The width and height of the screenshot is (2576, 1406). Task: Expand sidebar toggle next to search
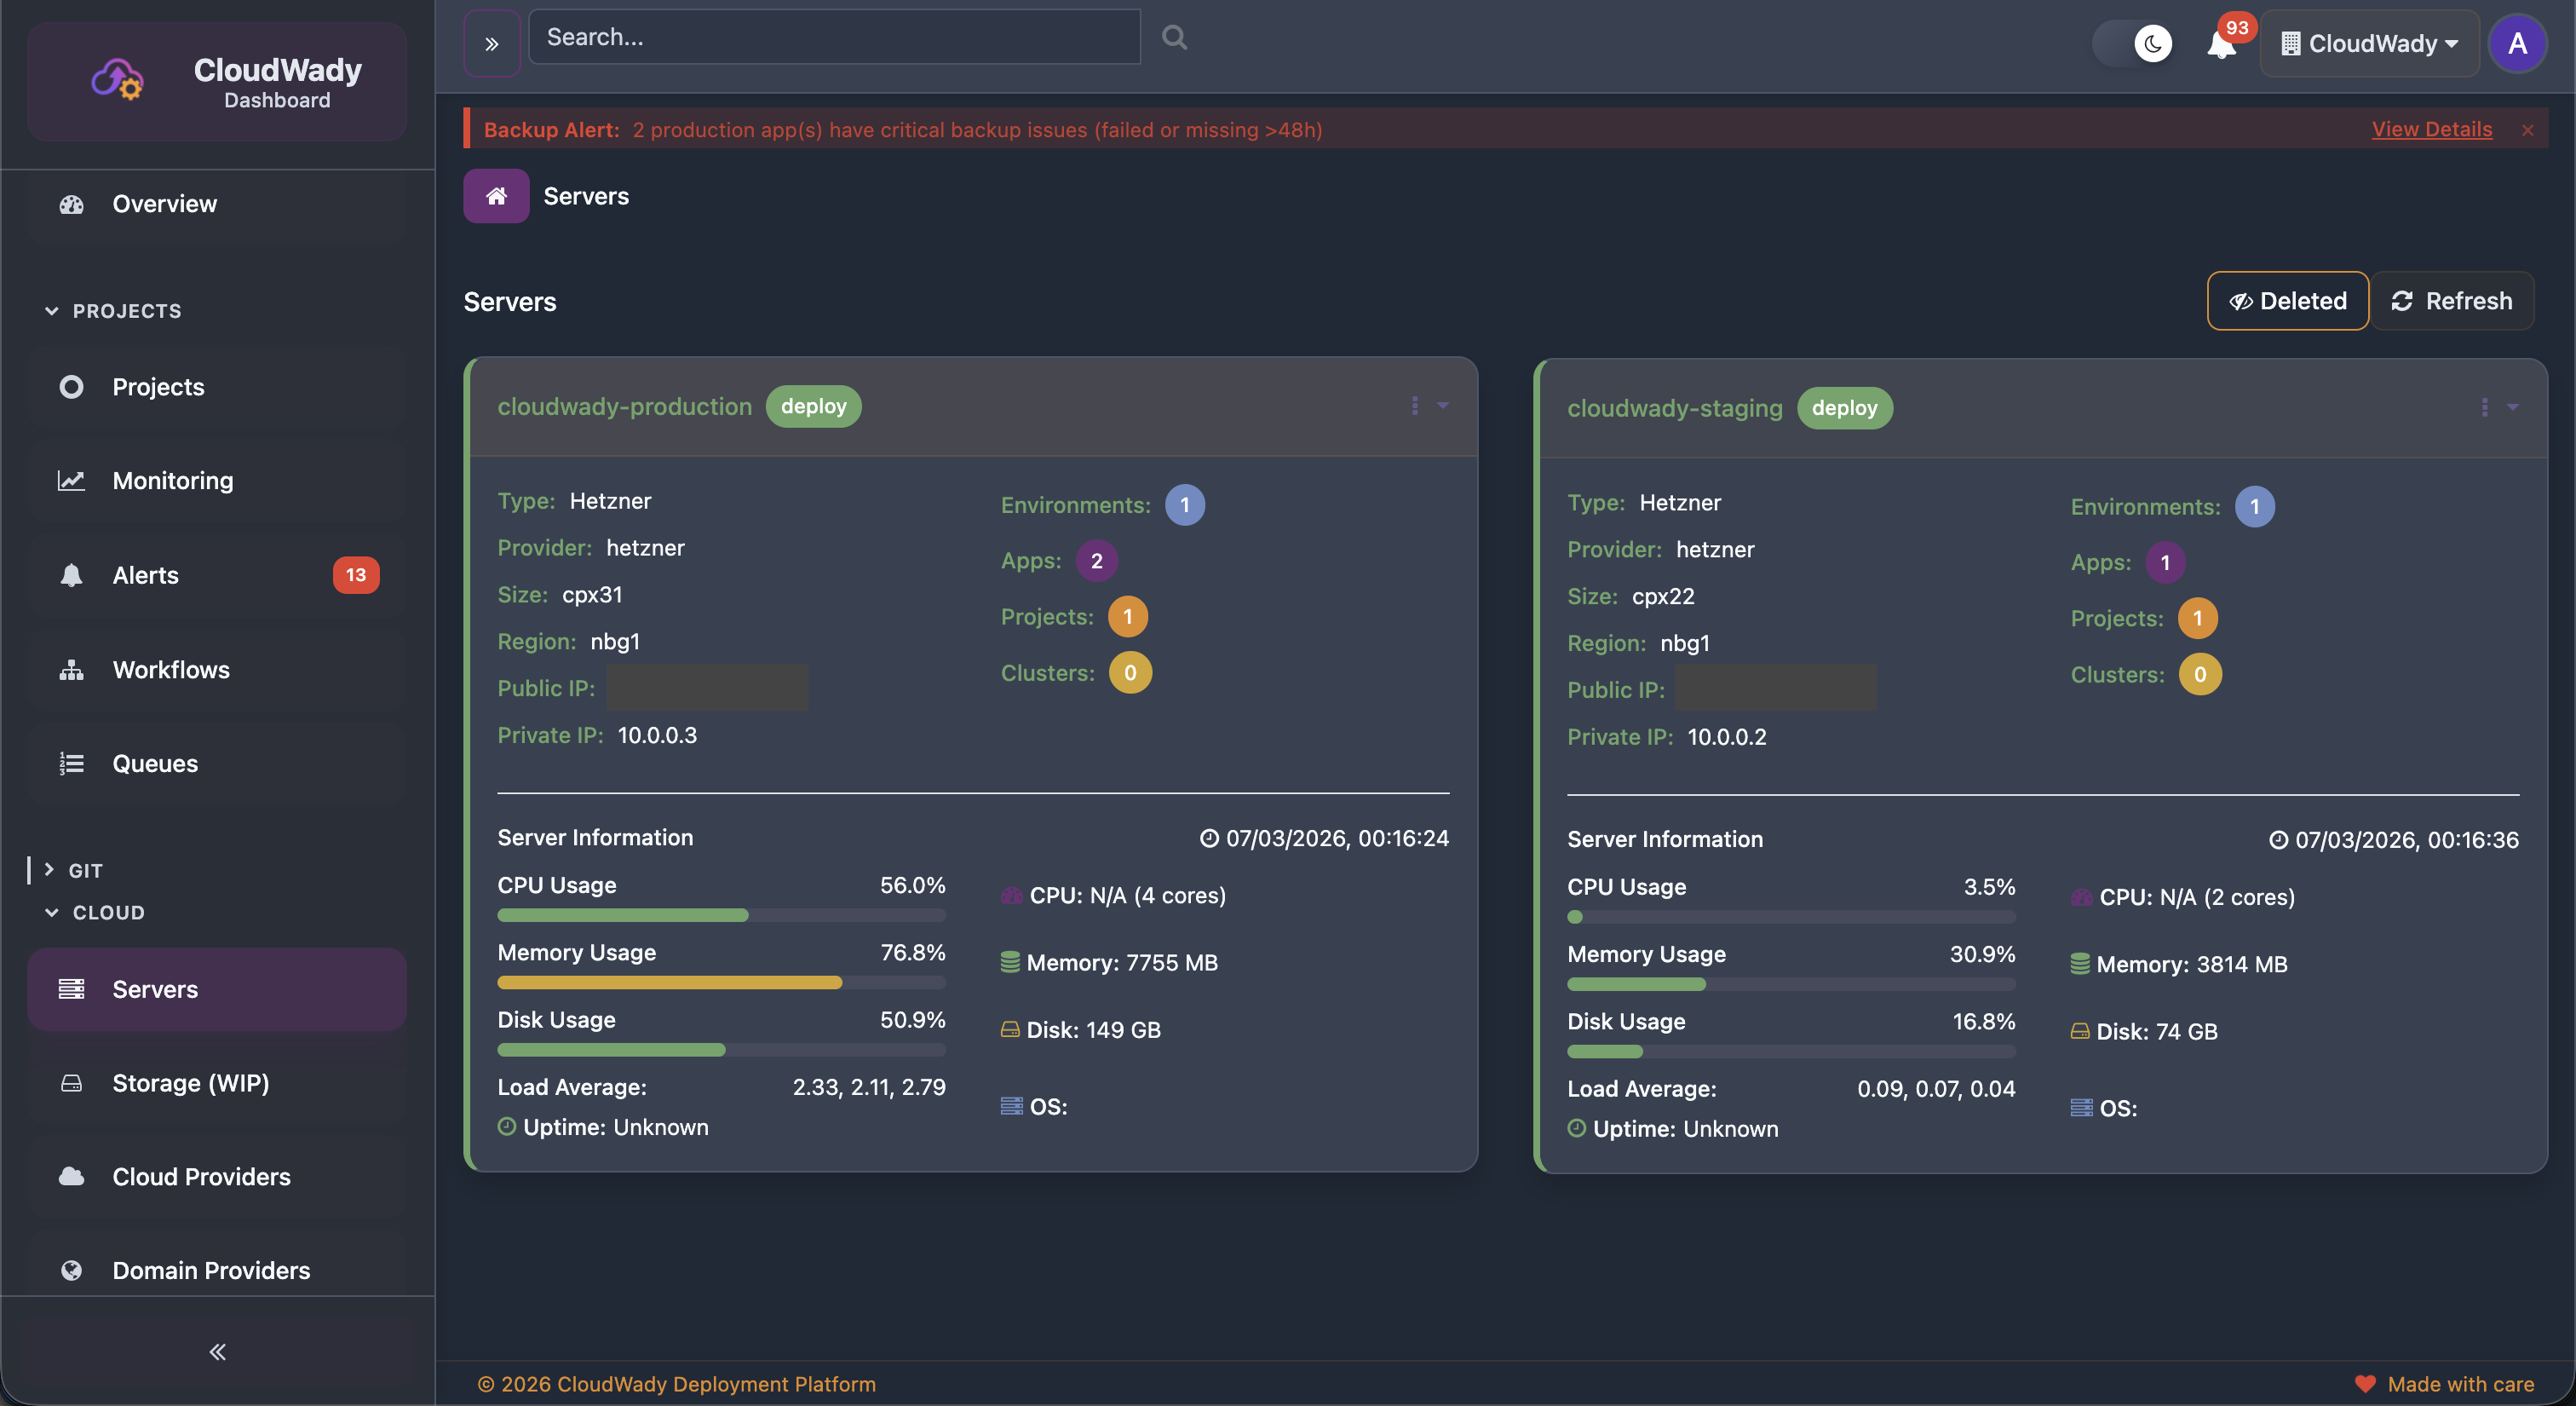pyautogui.click(x=491, y=44)
